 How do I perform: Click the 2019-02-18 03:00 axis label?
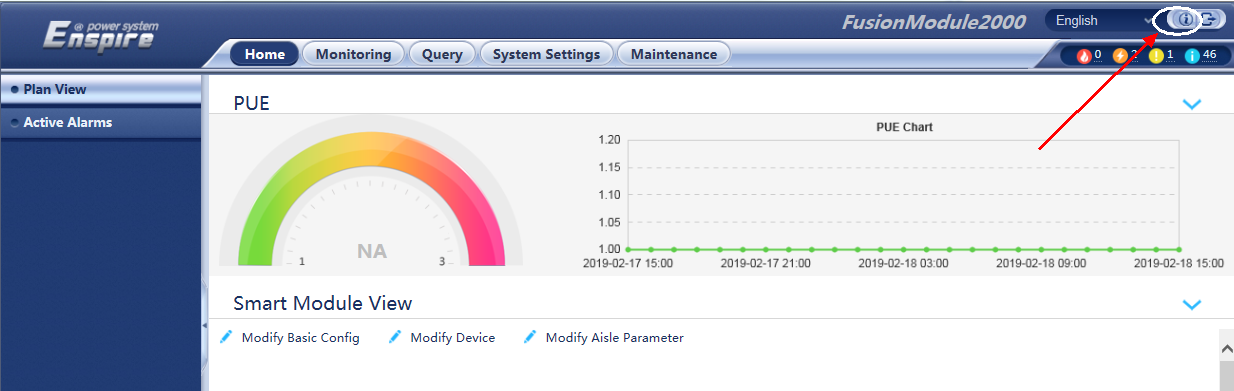(x=903, y=264)
